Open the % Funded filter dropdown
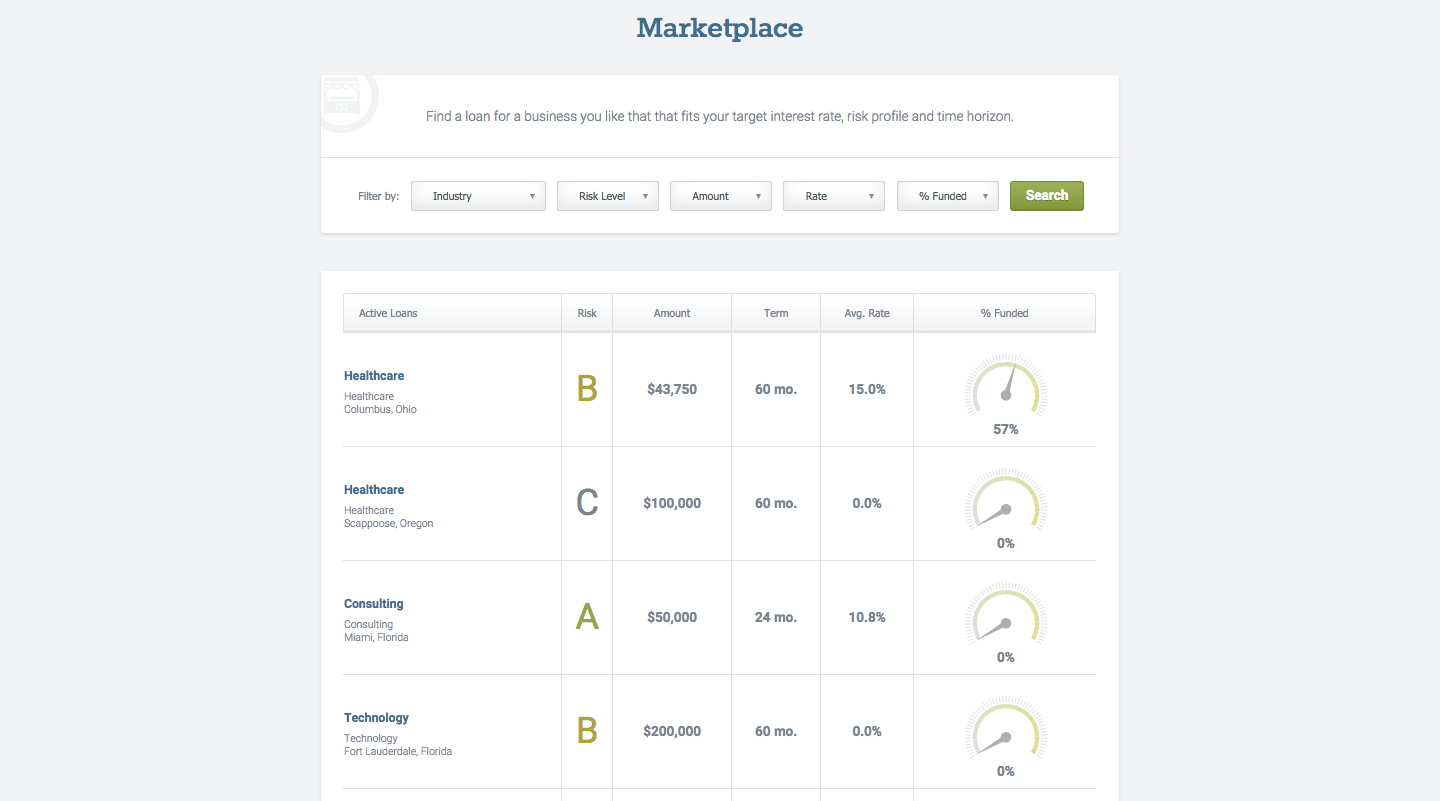 (947, 196)
